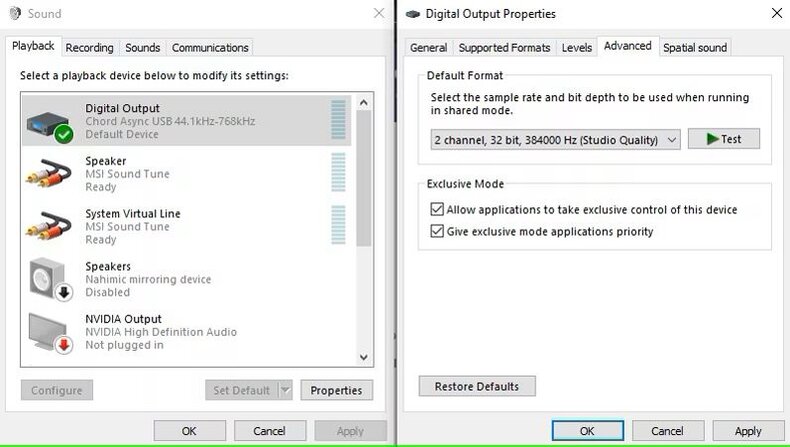Click Apply in the Sound window
This screenshot has height=447, width=790.
[x=350, y=431]
